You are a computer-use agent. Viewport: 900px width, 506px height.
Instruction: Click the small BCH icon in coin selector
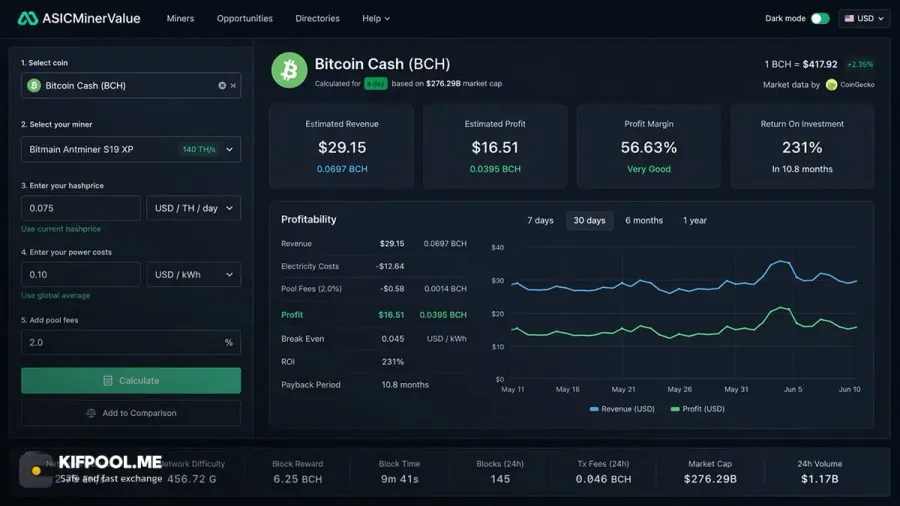tap(34, 85)
